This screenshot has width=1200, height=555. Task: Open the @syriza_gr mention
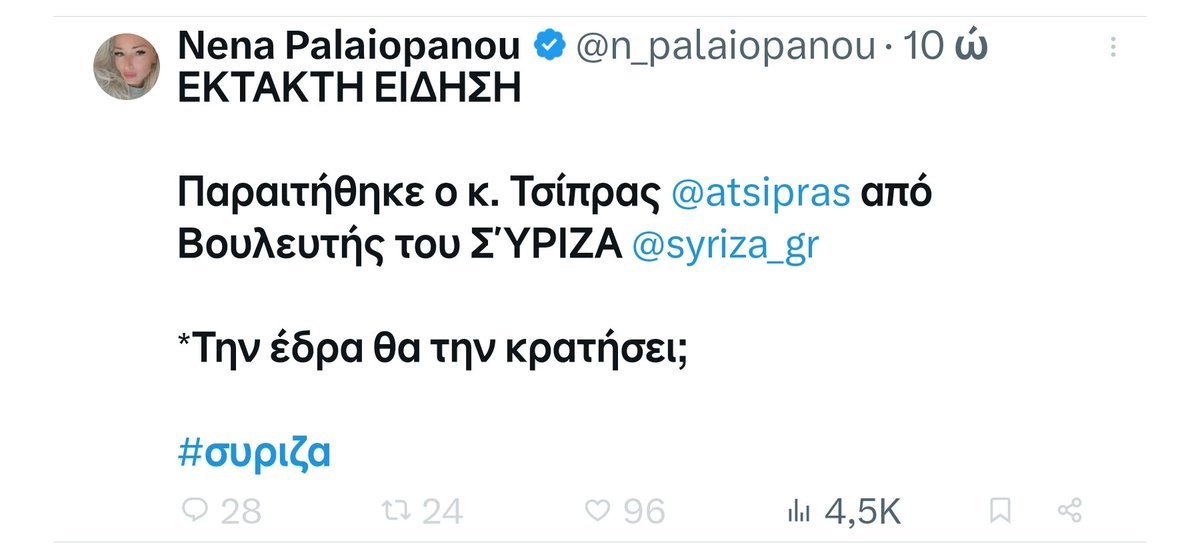[x=726, y=247]
